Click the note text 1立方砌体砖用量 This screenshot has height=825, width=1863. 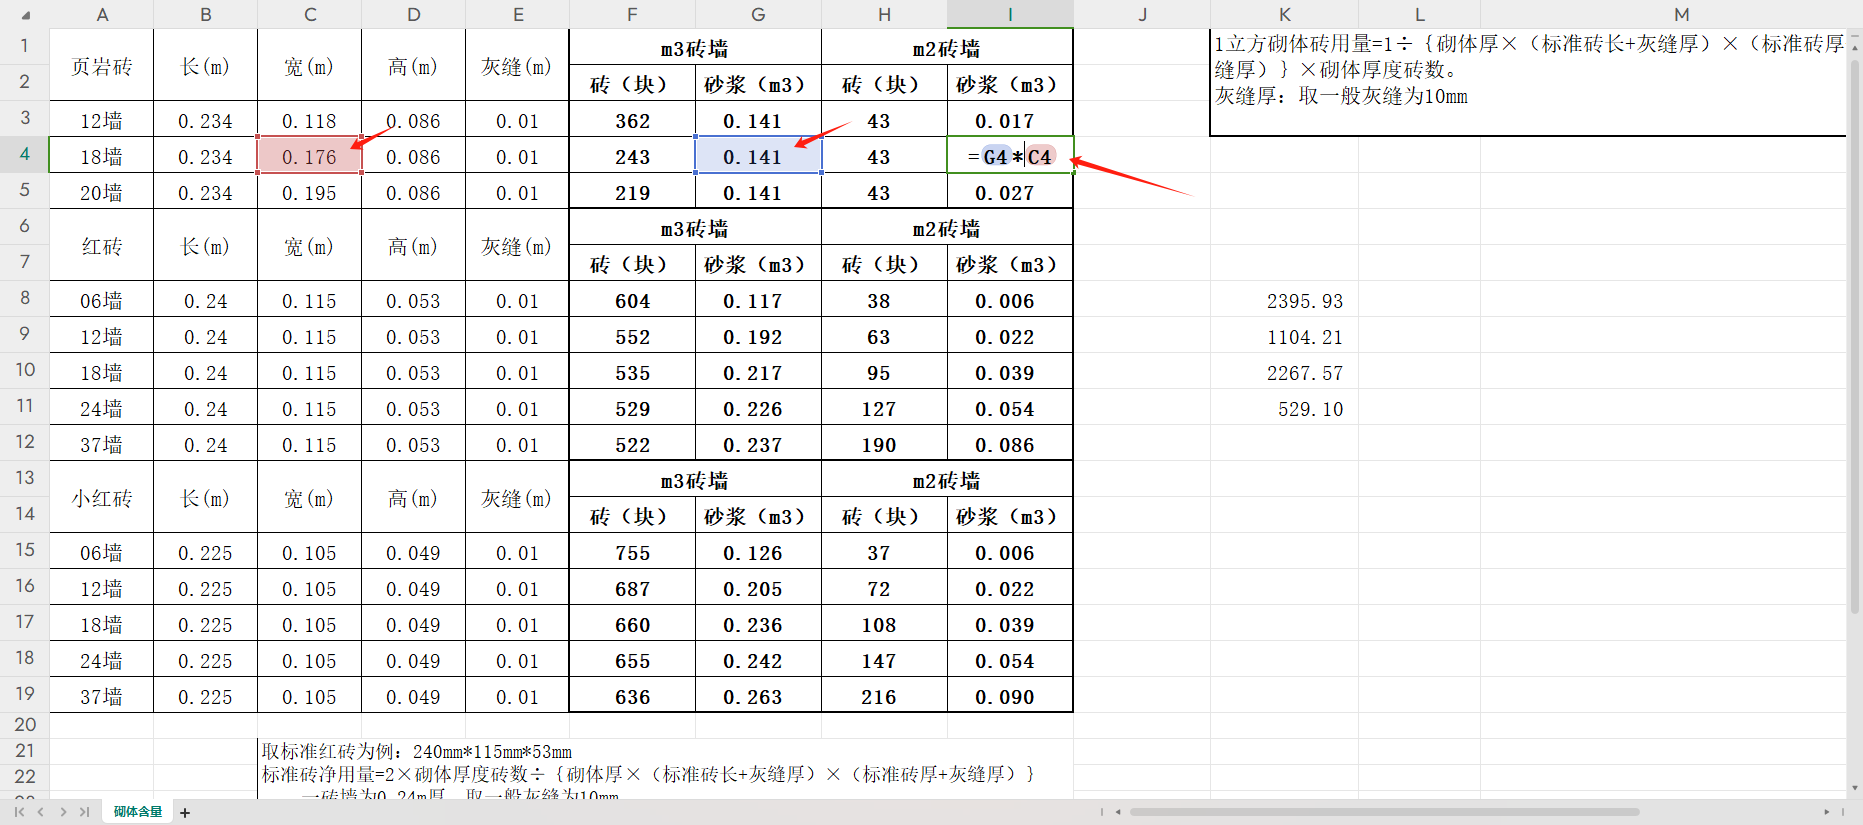[x=1528, y=70]
